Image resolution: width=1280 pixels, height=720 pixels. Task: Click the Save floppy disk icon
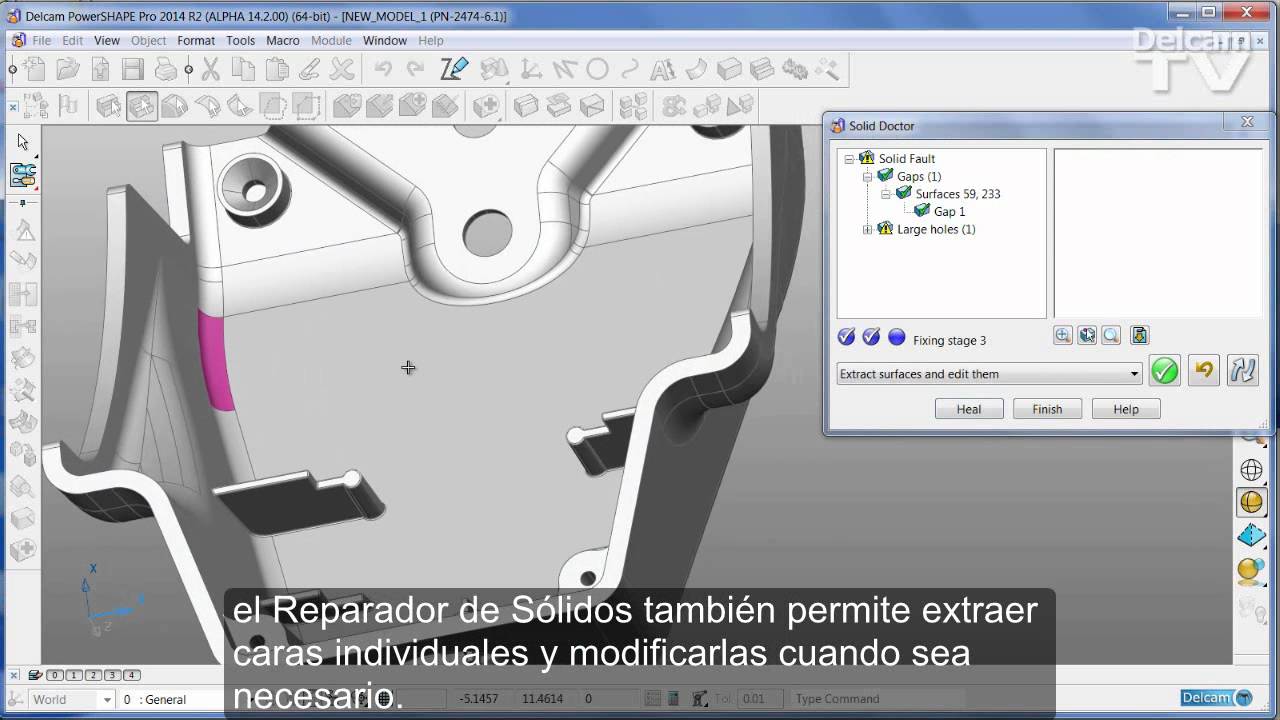click(133, 69)
